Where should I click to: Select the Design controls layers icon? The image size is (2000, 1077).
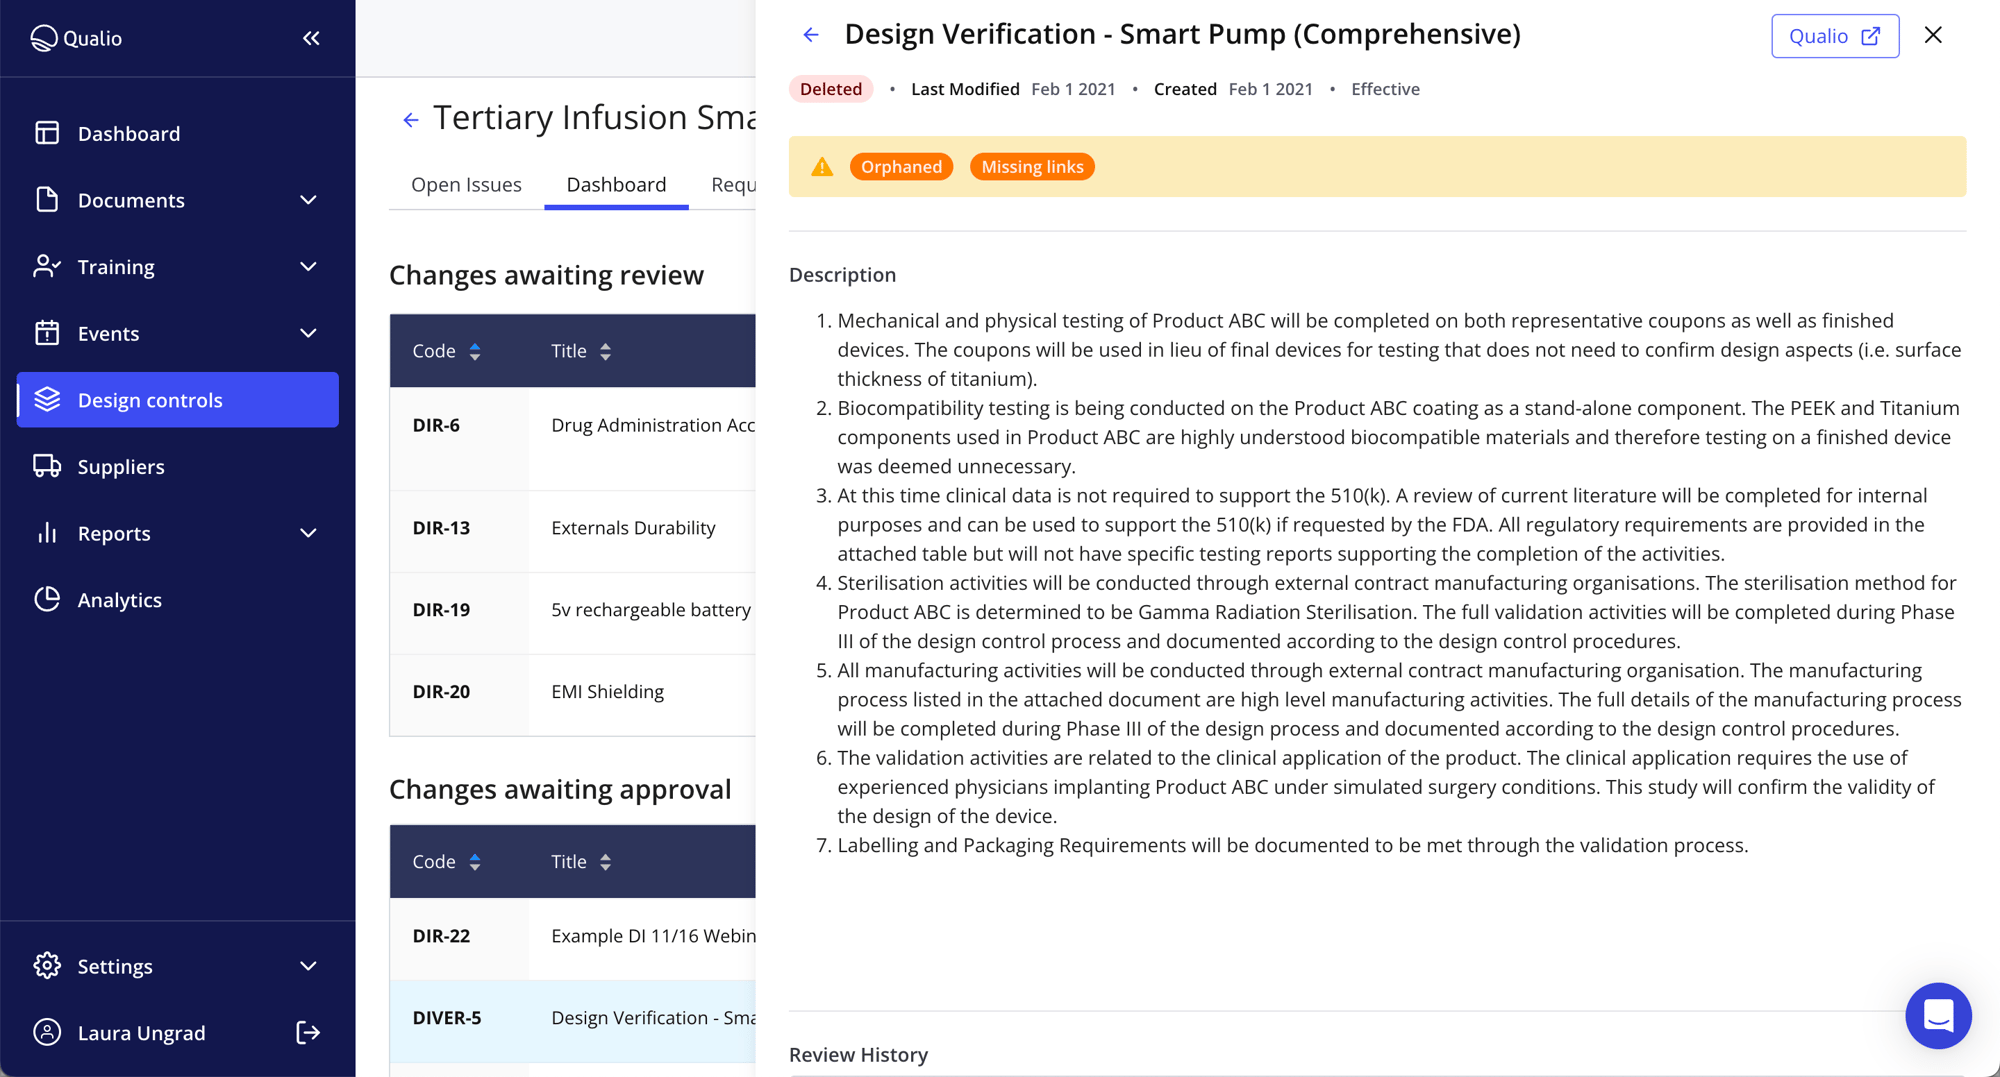[x=47, y=399]
